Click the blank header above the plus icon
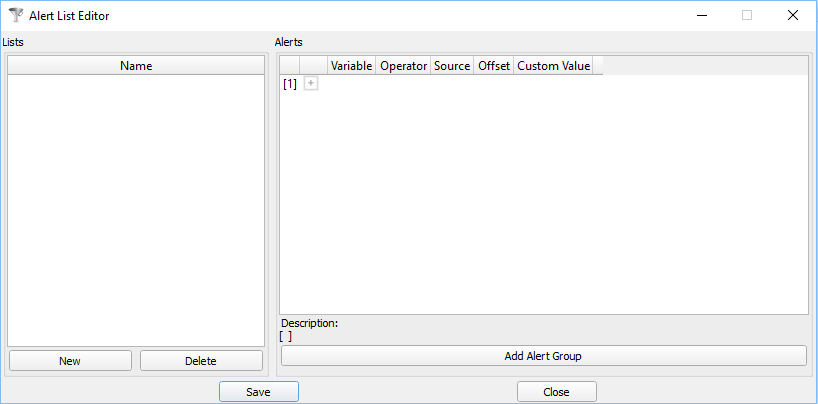Screen dimensions: 818x404 tap(313, 66)
